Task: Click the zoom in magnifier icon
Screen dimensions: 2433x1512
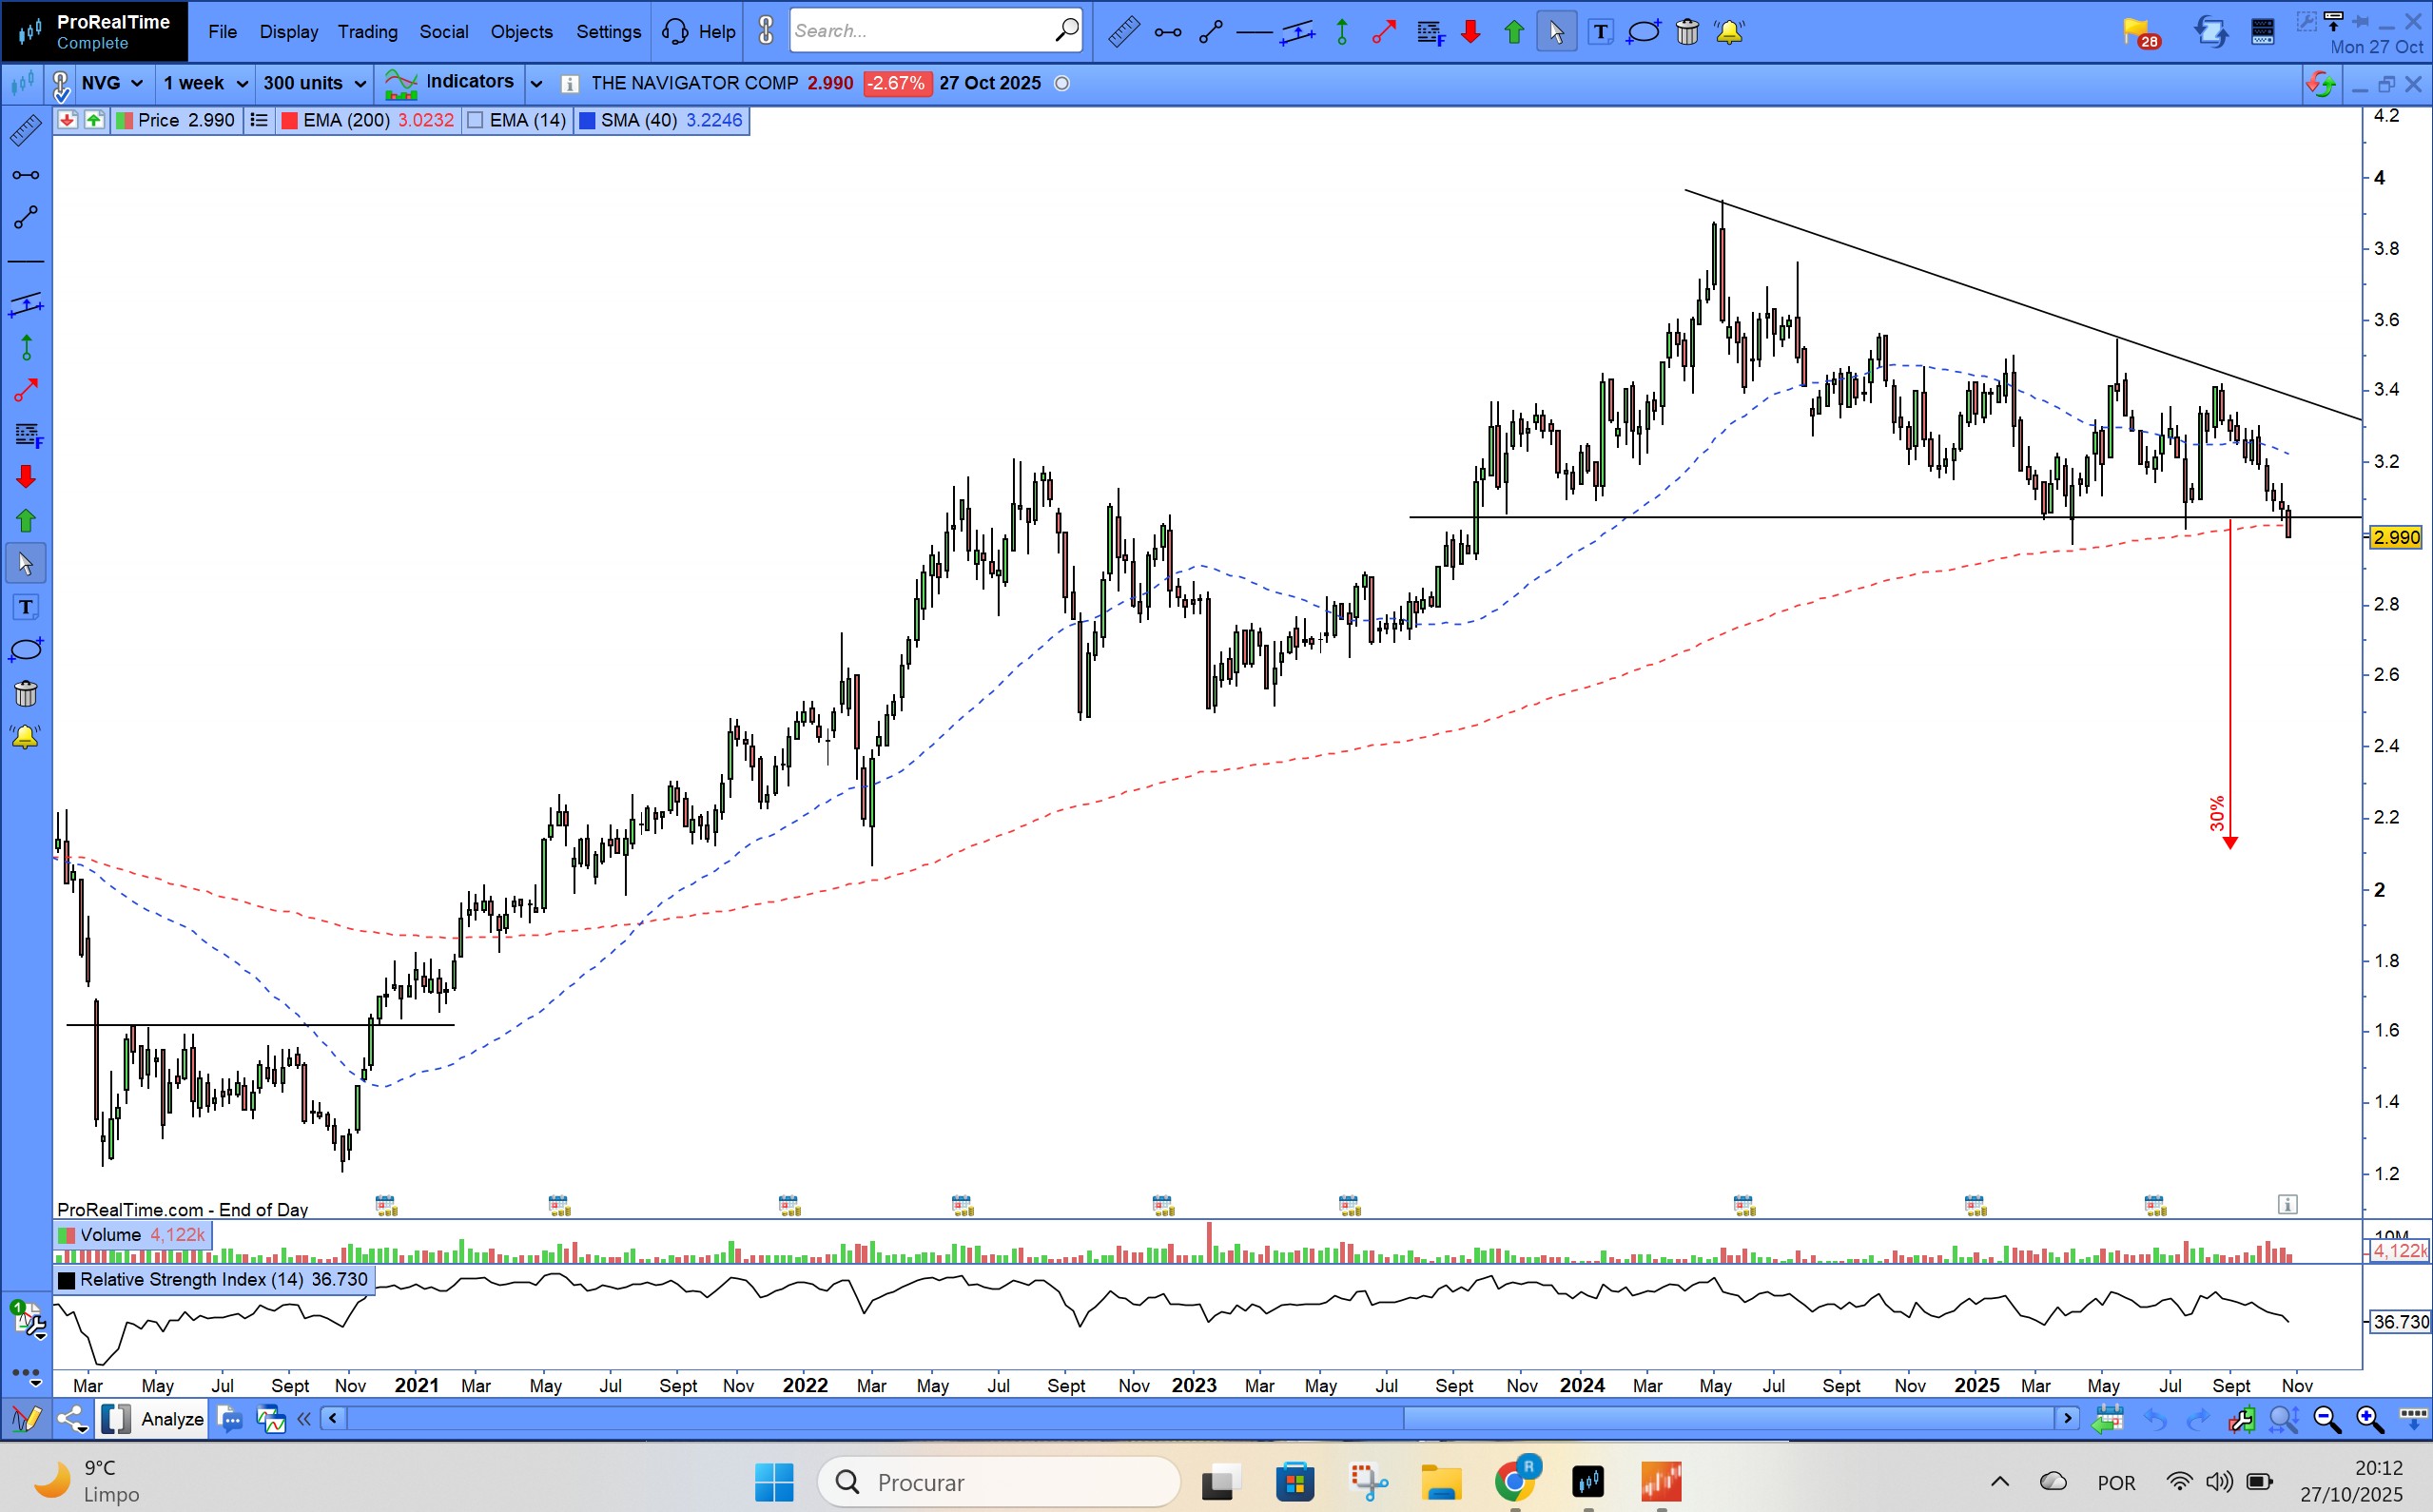Action: click(x=2369, y=1418)
